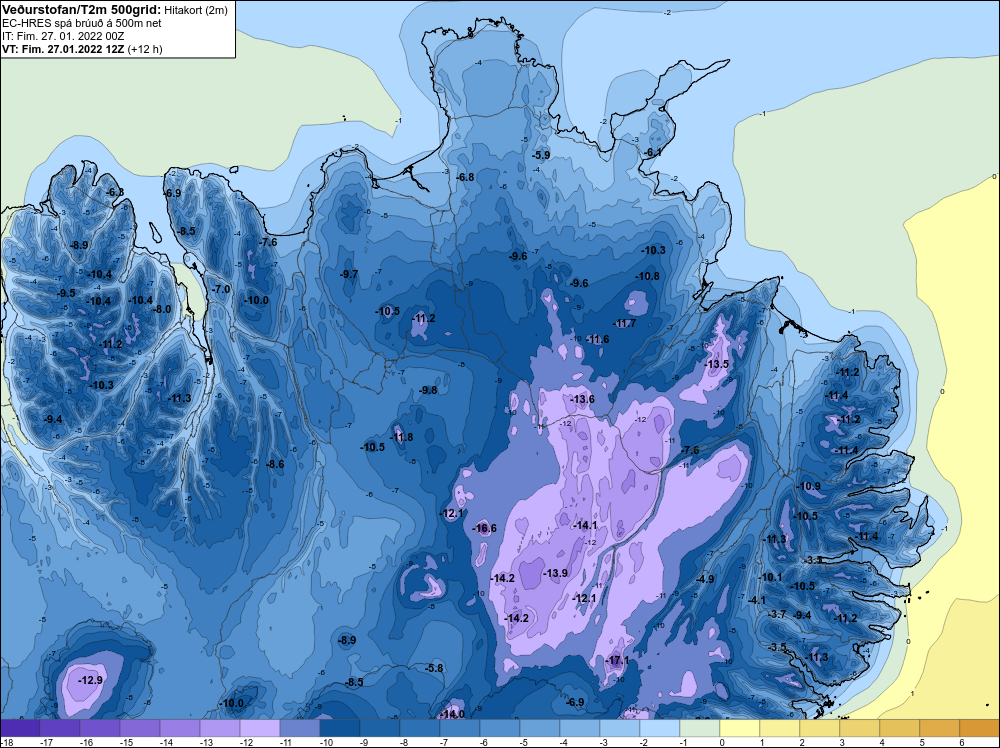Select the legend swatch between -18 and -17

tap(20, 728)
